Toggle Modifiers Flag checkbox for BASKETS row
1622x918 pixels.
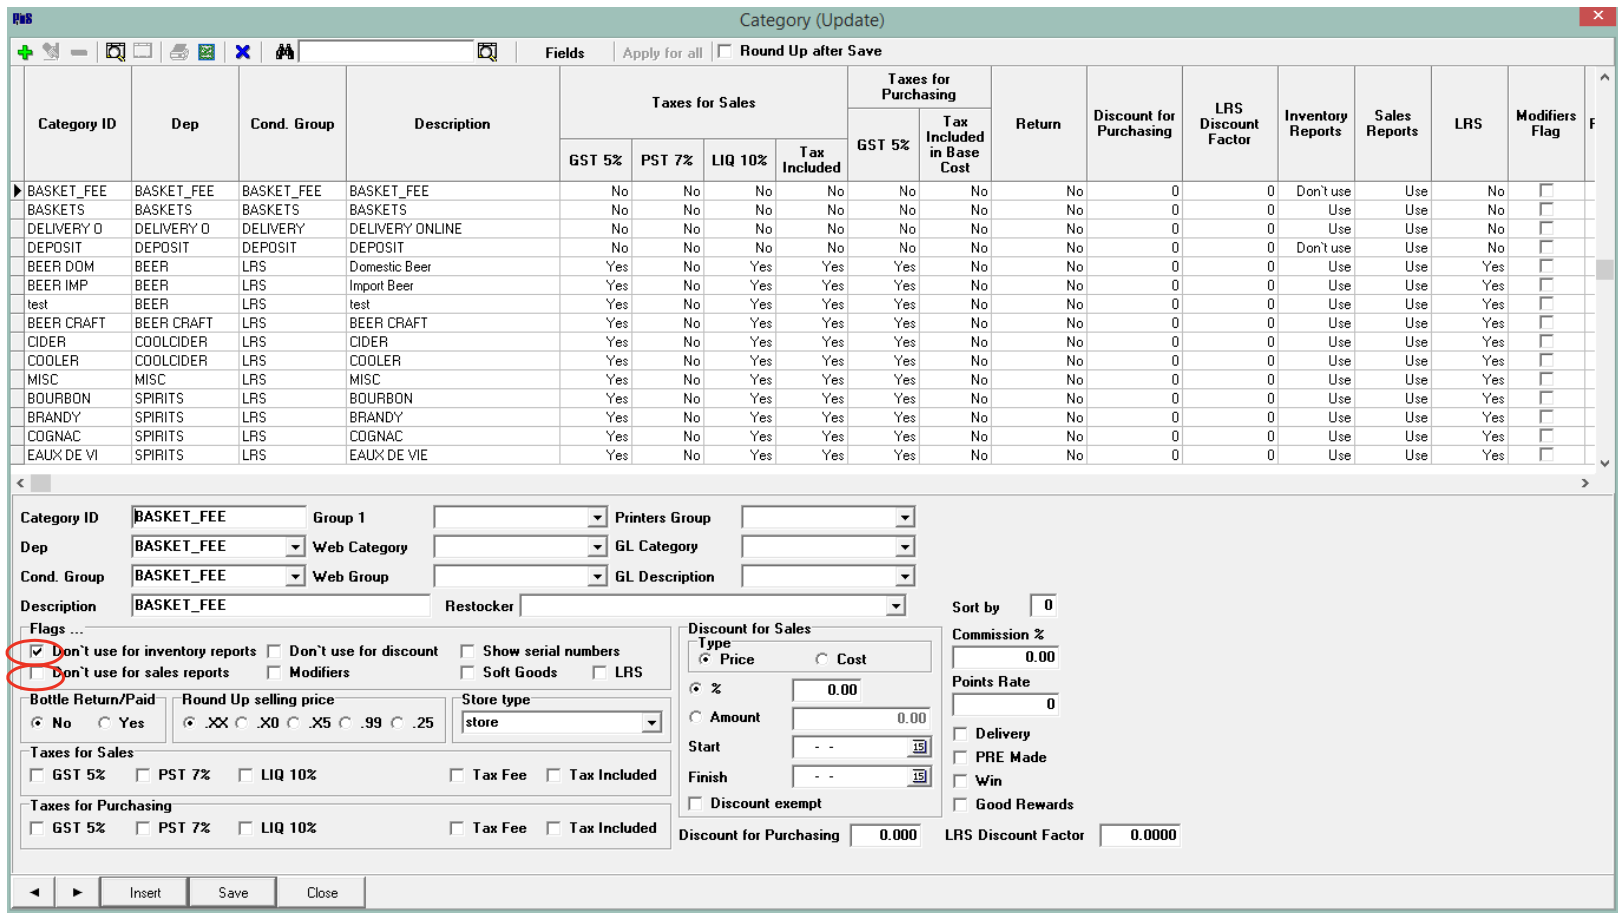1546,209
